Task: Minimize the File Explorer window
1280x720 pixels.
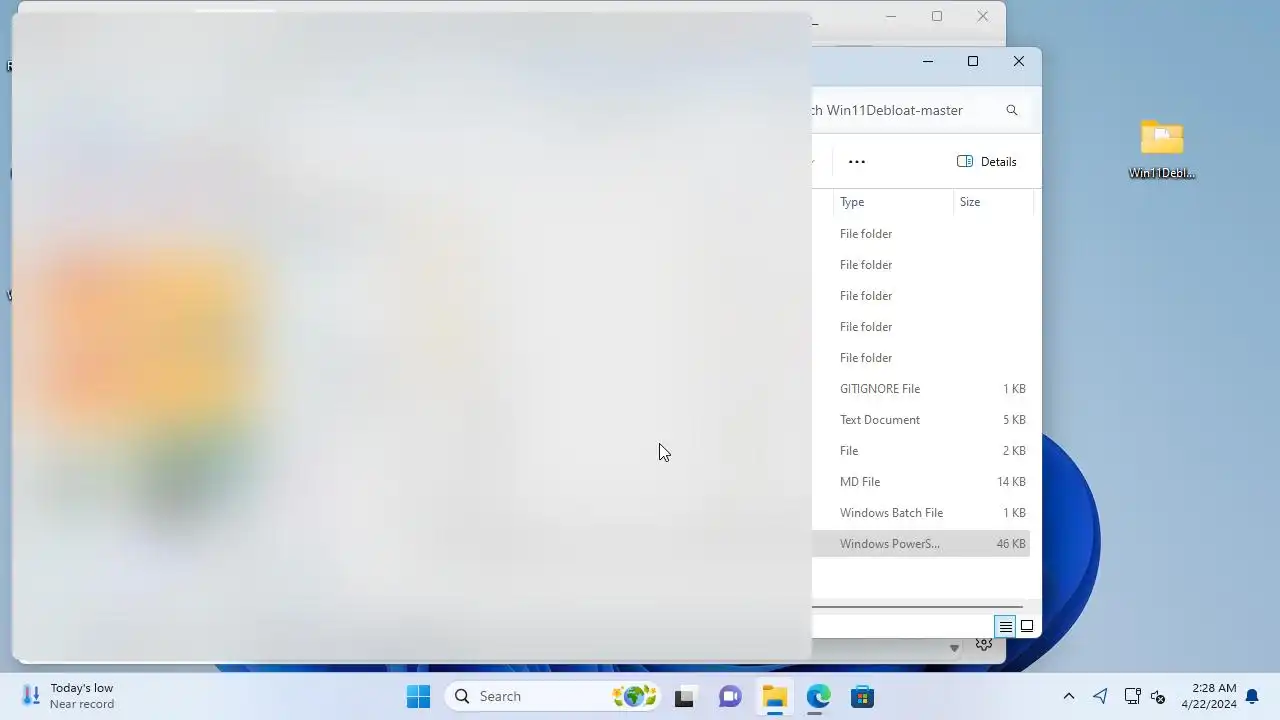Action: pos(927,61)
